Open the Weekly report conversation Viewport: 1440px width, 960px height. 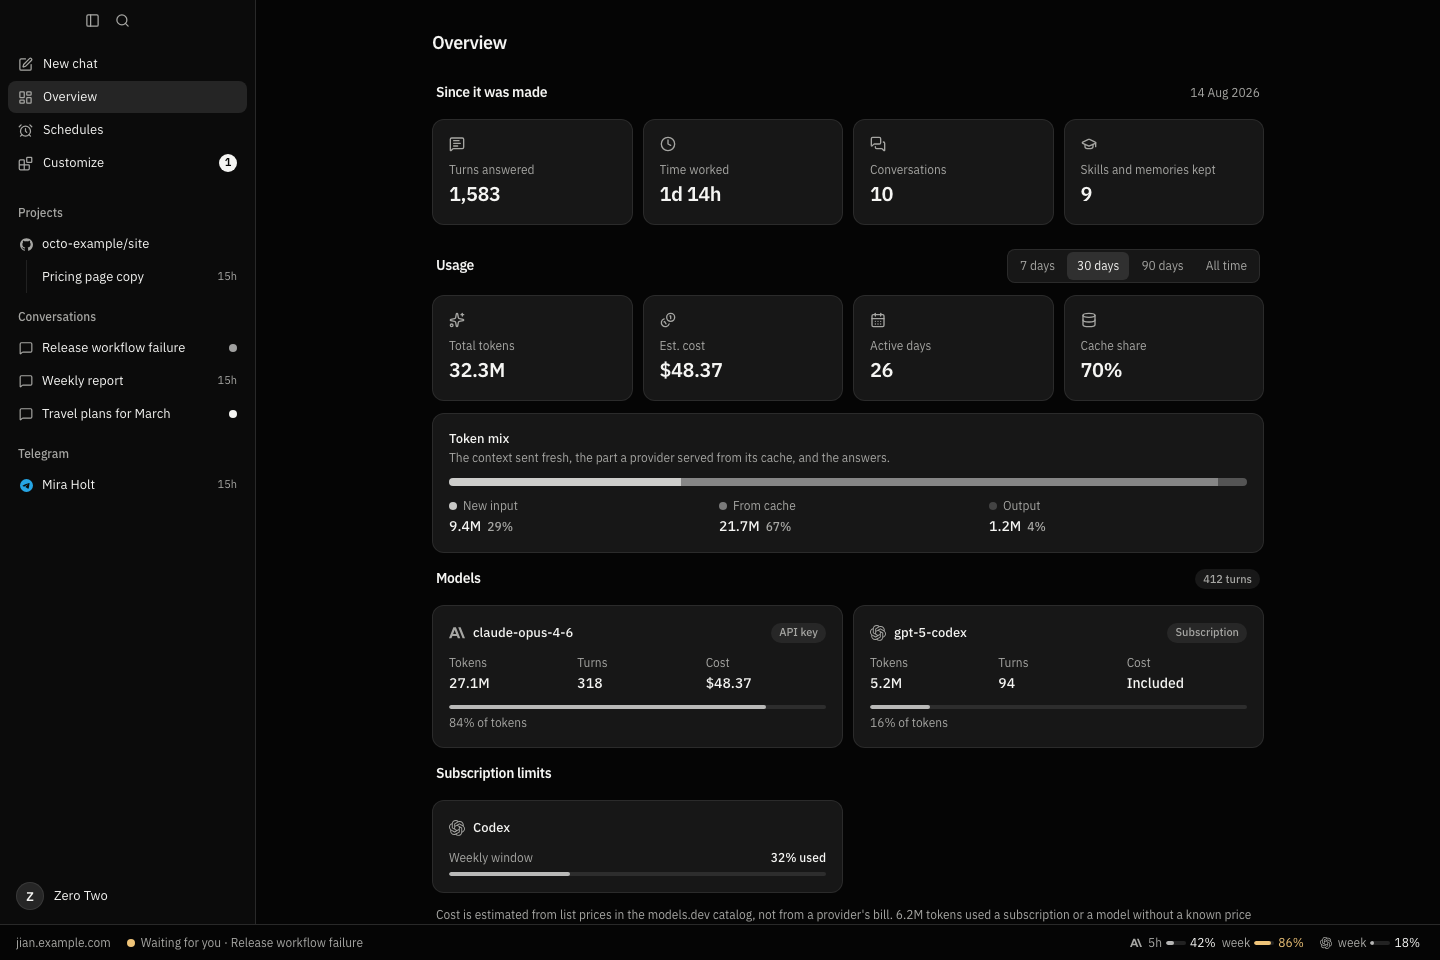[127, 381]
